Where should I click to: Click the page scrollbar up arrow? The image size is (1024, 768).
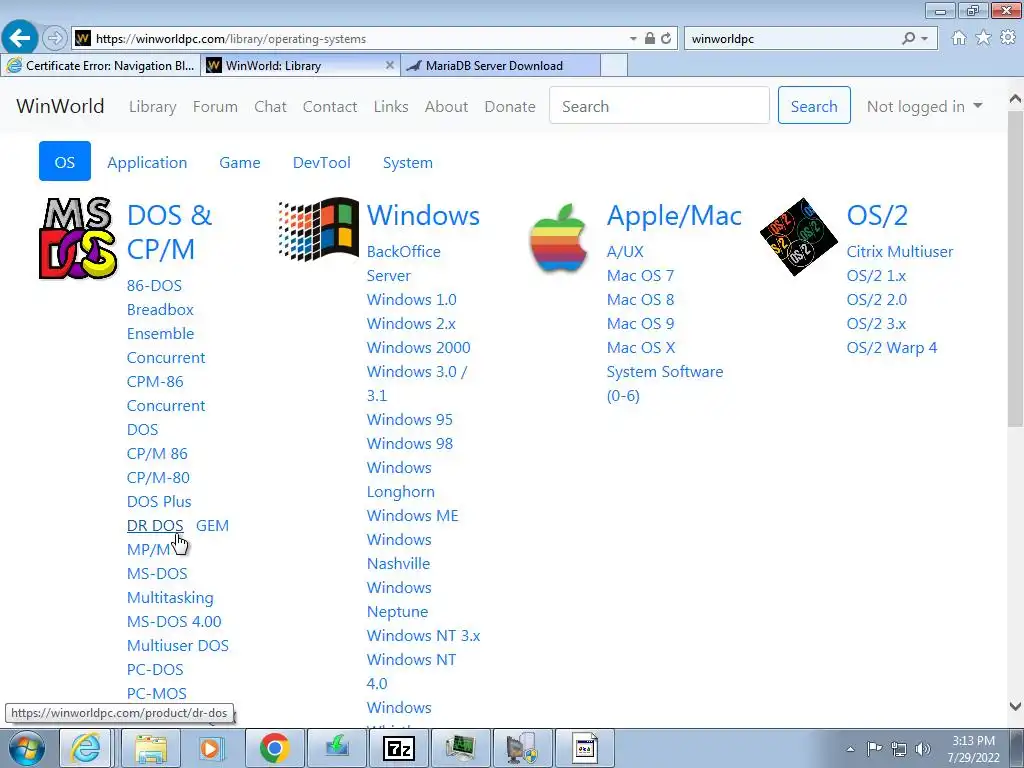coord(1015,99)
